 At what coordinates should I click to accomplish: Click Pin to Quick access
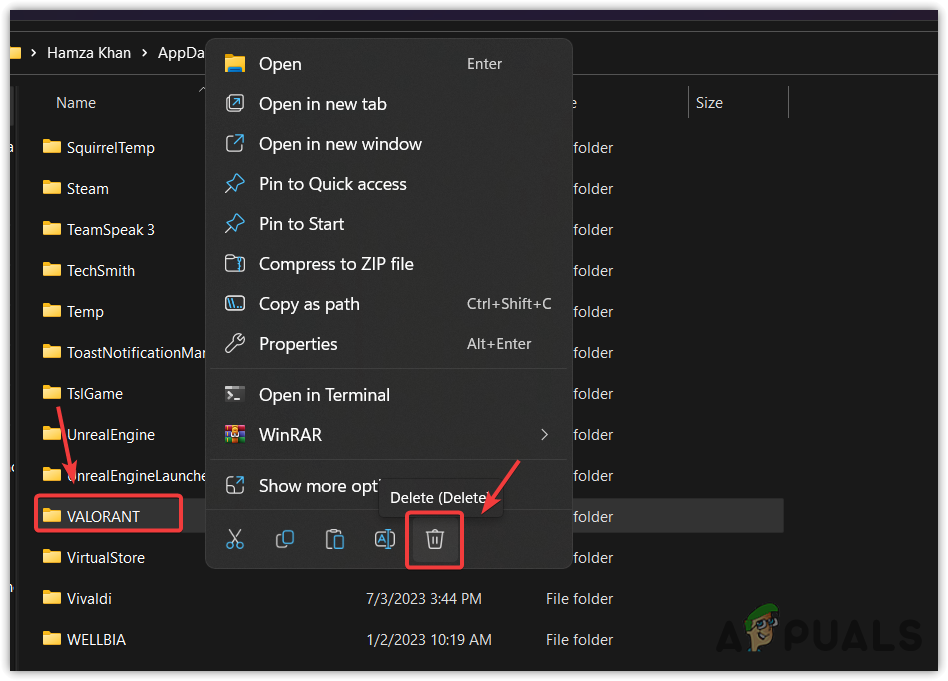[x=332, y=184]
